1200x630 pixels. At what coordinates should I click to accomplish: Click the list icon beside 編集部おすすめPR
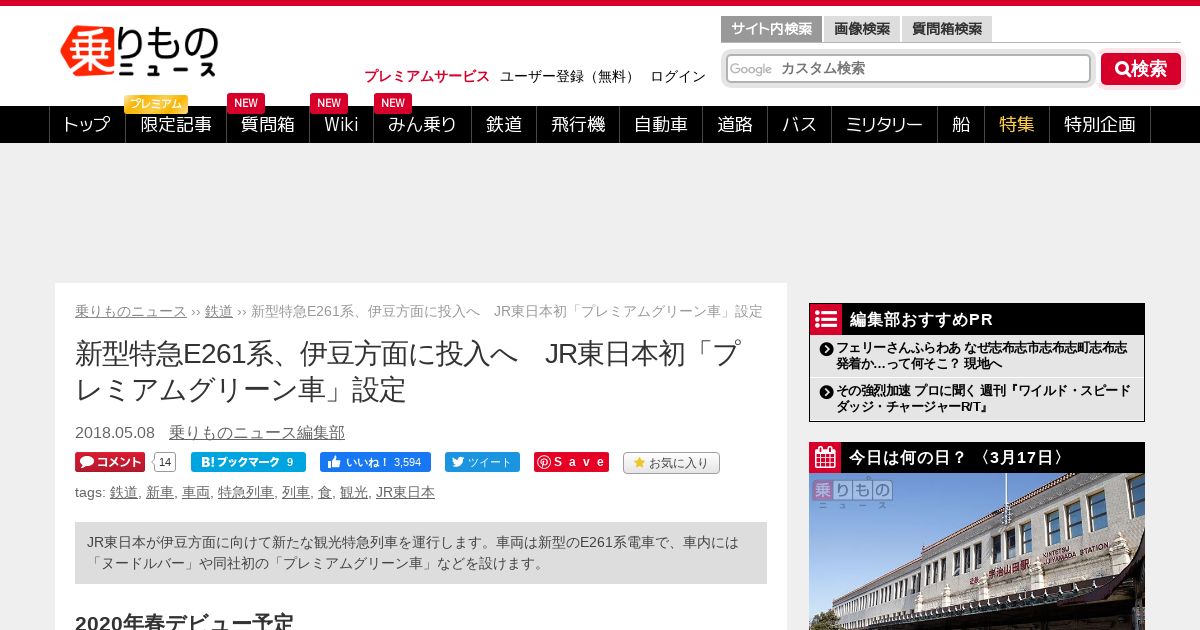(826, 319)
